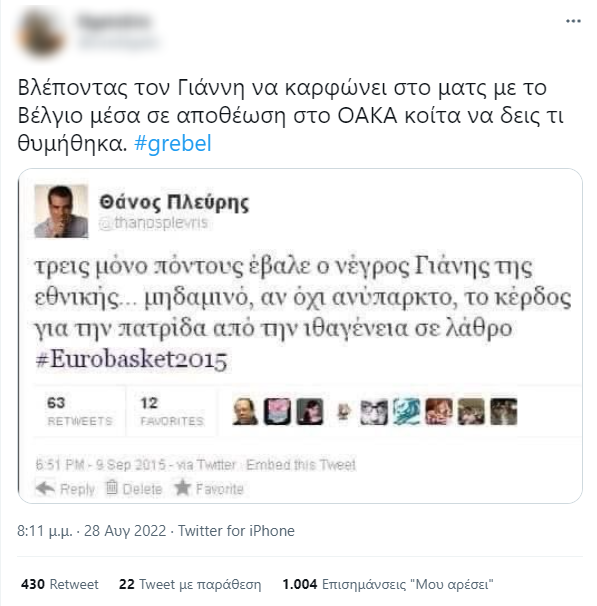
Task: Open the blurred author profile picture
Action: point(41,34)
